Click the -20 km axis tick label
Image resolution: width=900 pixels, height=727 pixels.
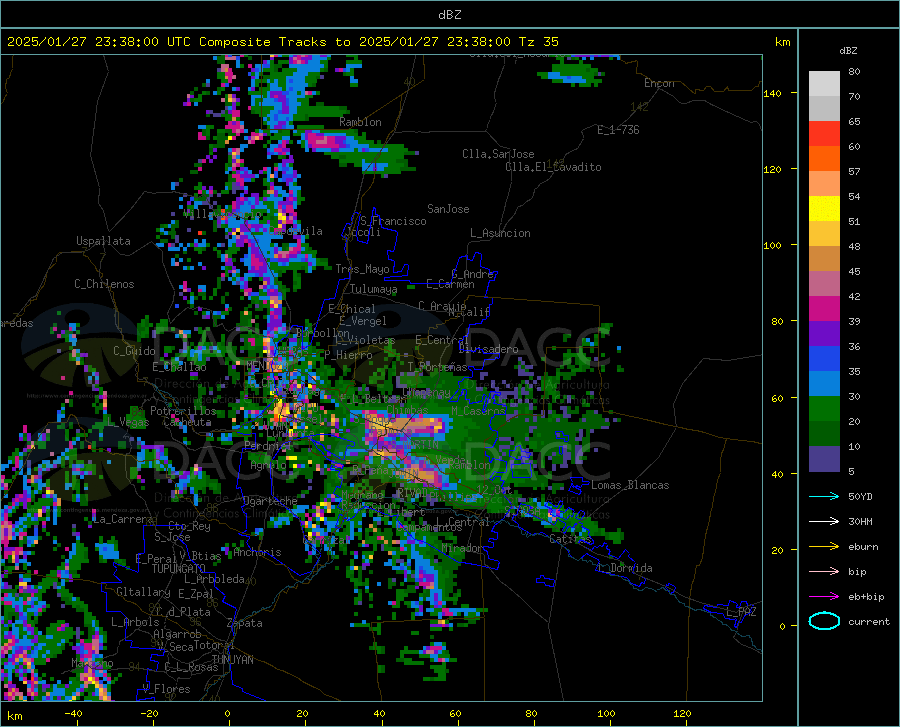coord(149,714)
